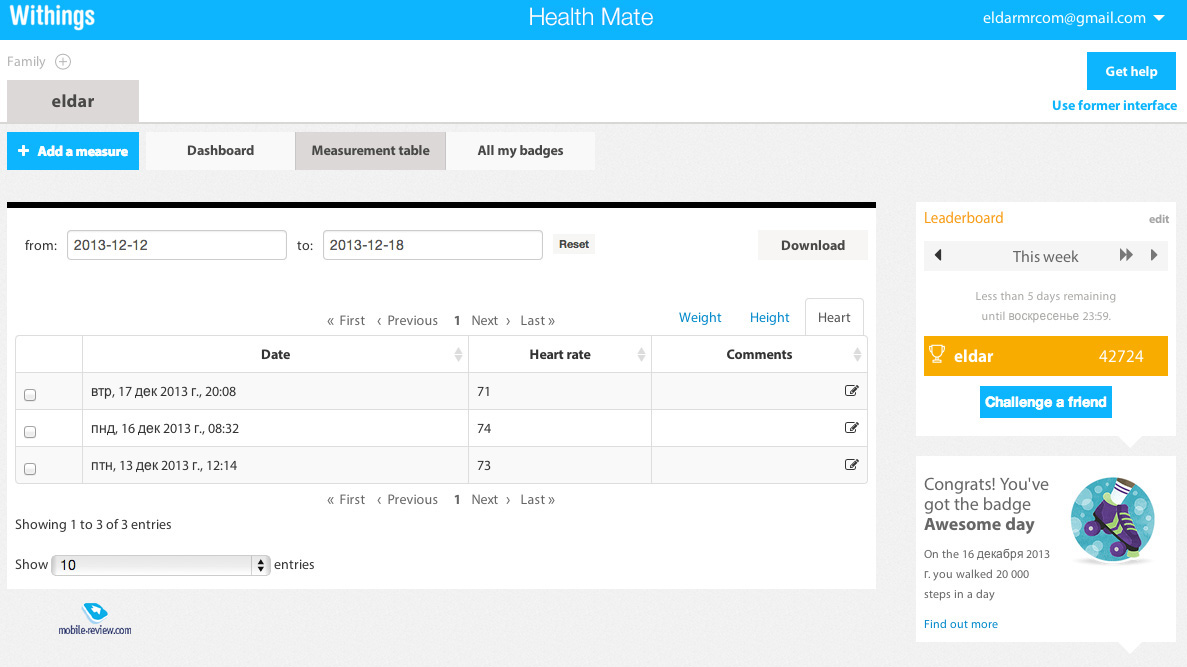Switch to the Measurement table tab
This screenshot has height=667, width=1187.
[x=370, y=151]
